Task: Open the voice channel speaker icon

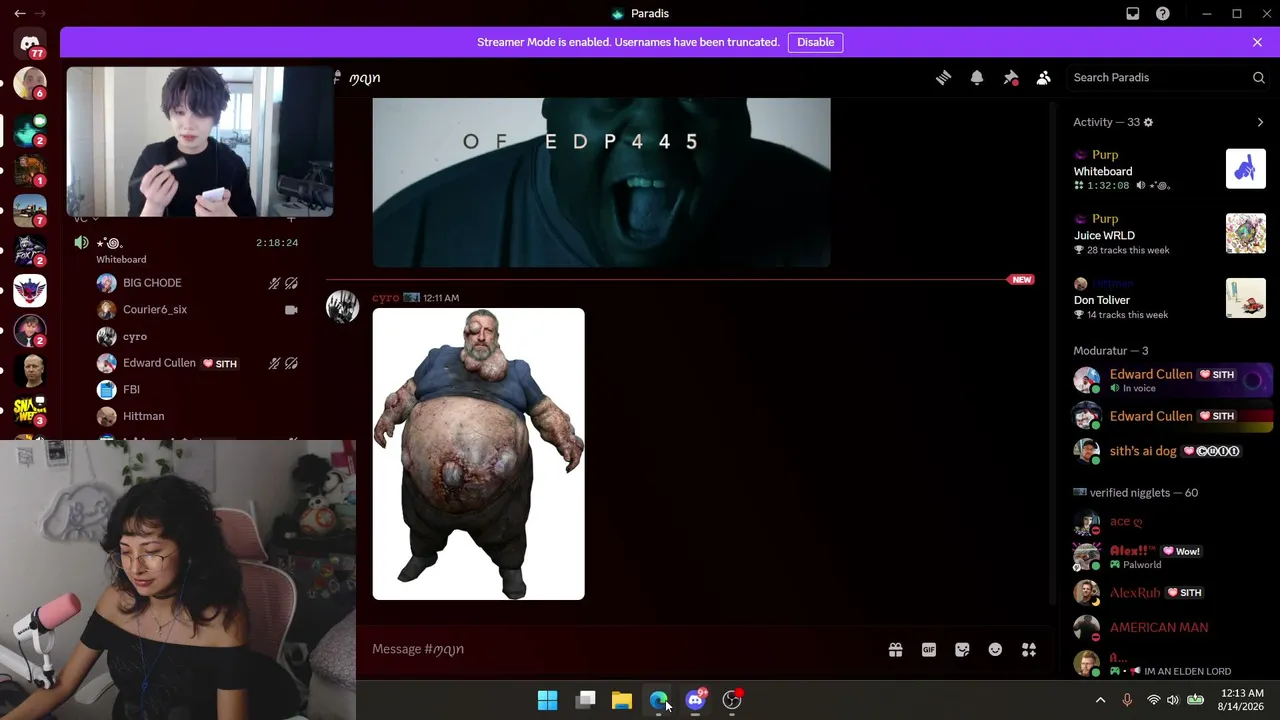Action: point(81,243)
